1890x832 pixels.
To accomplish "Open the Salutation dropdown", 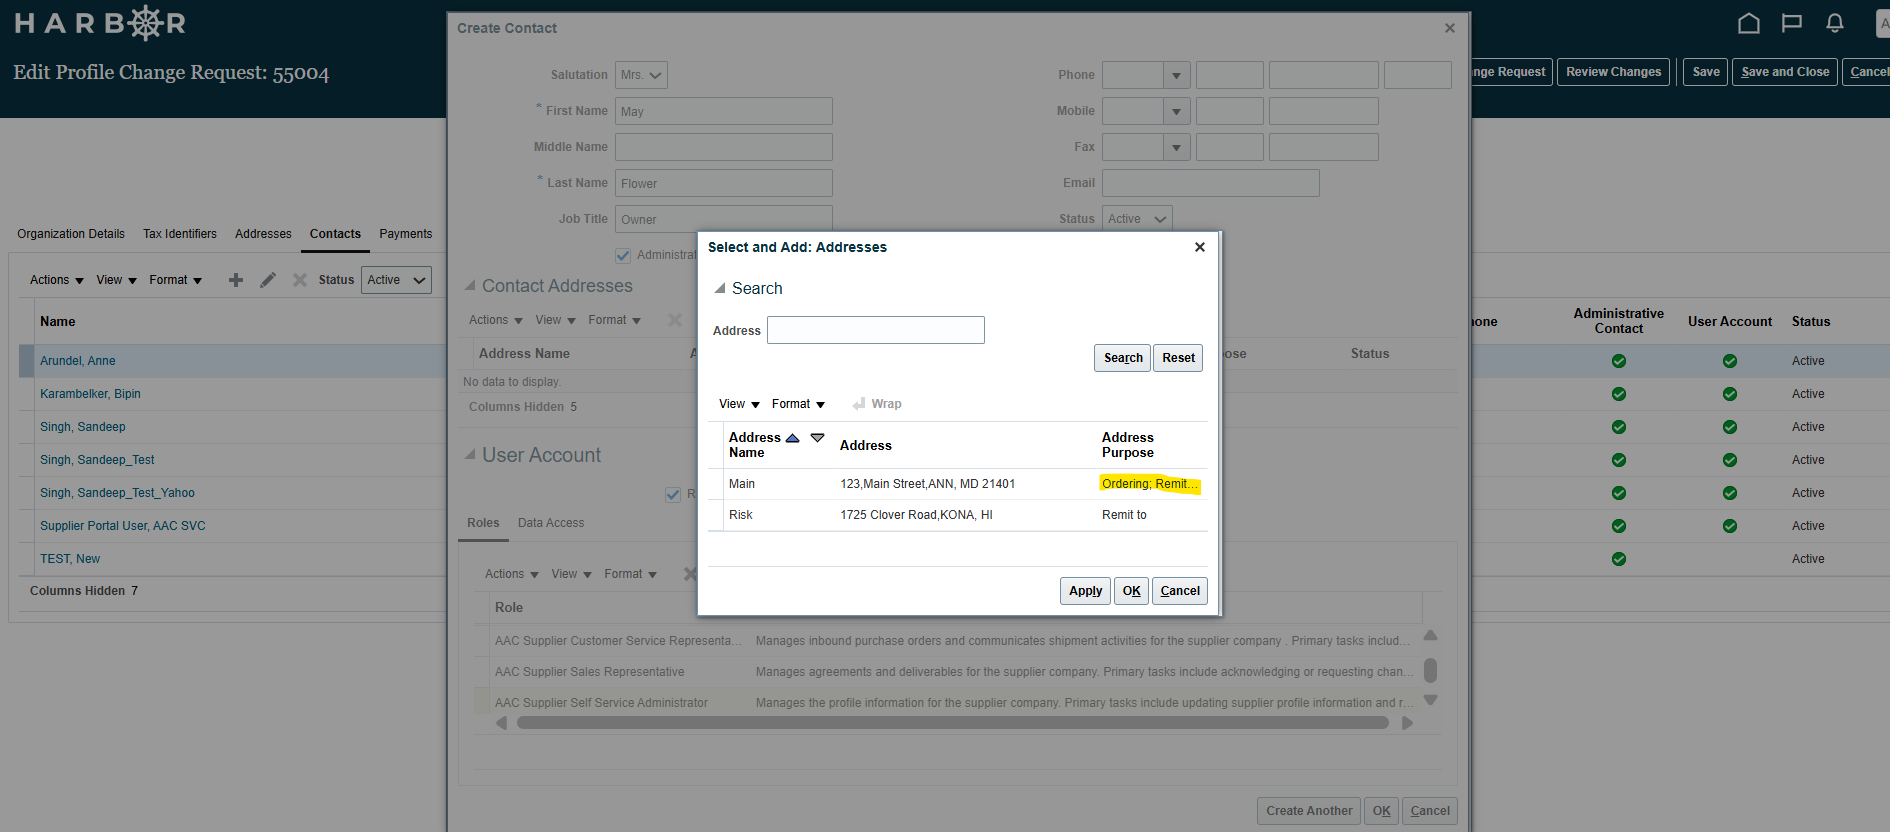I will coord(641,75).
